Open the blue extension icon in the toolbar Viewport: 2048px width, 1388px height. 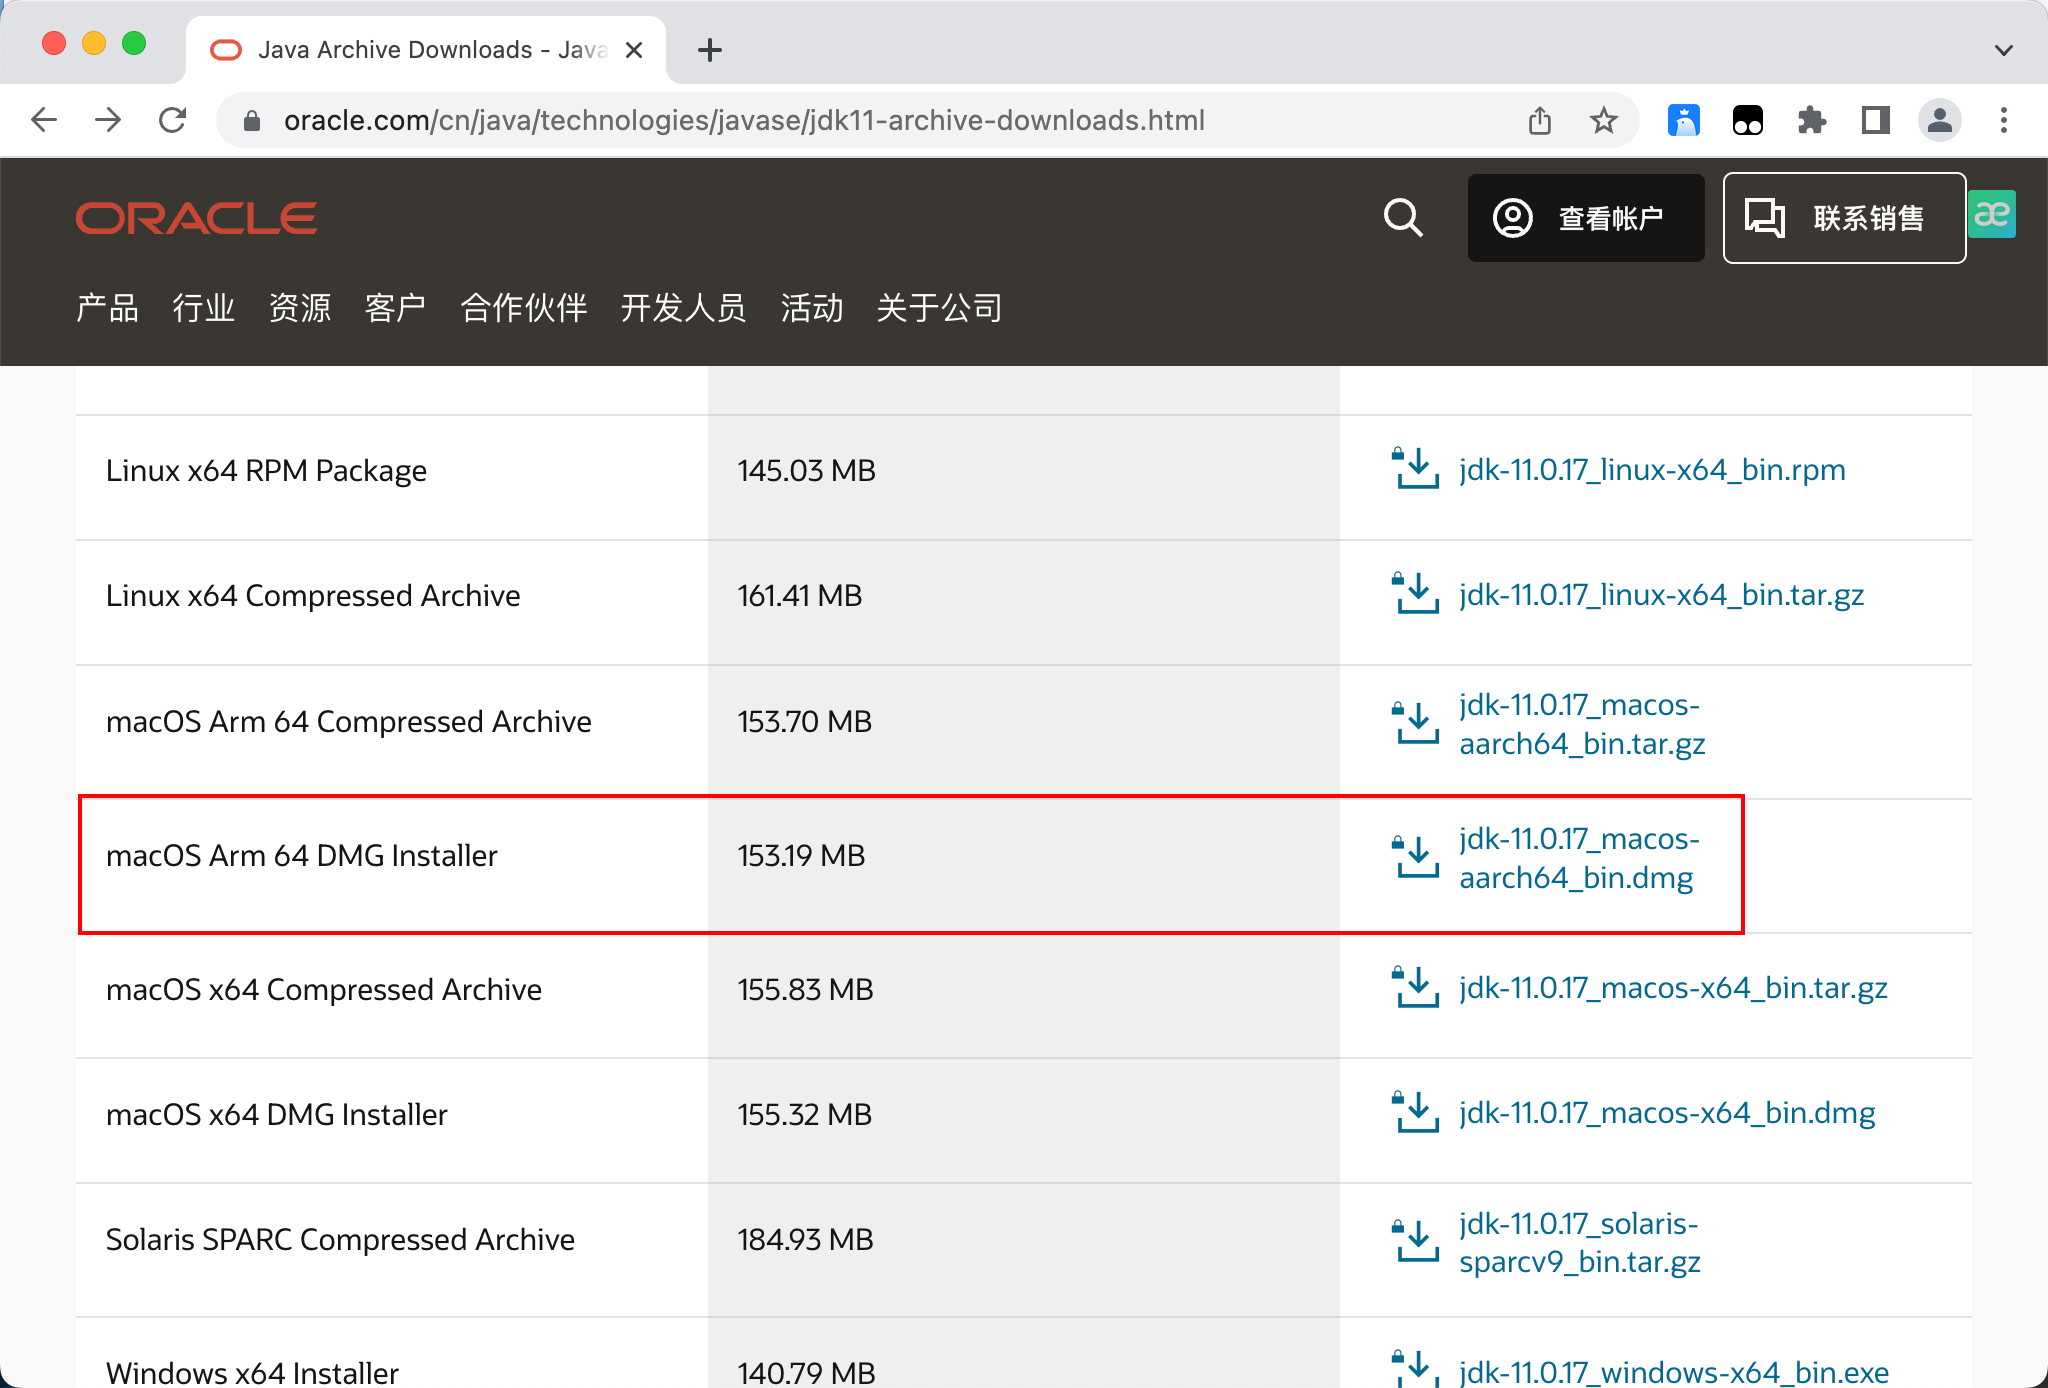(x=1684, y=120)
